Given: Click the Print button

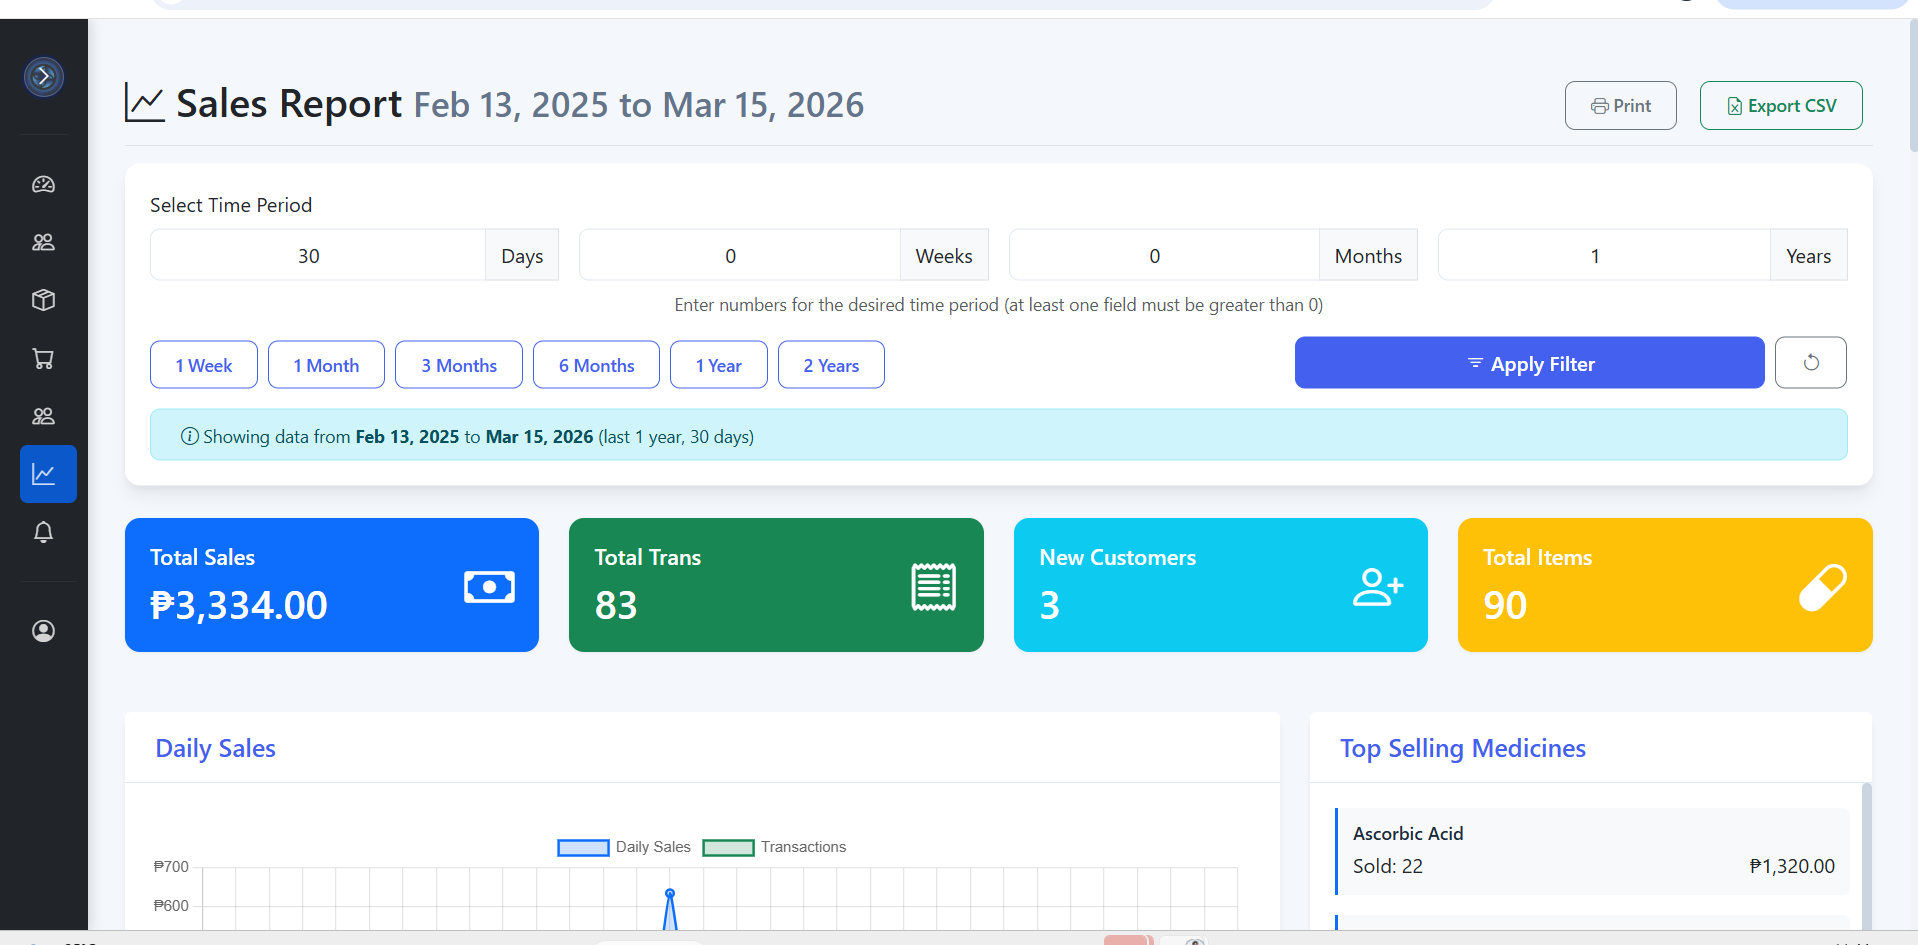Looking at the screenshot, I should [1620, 106].
